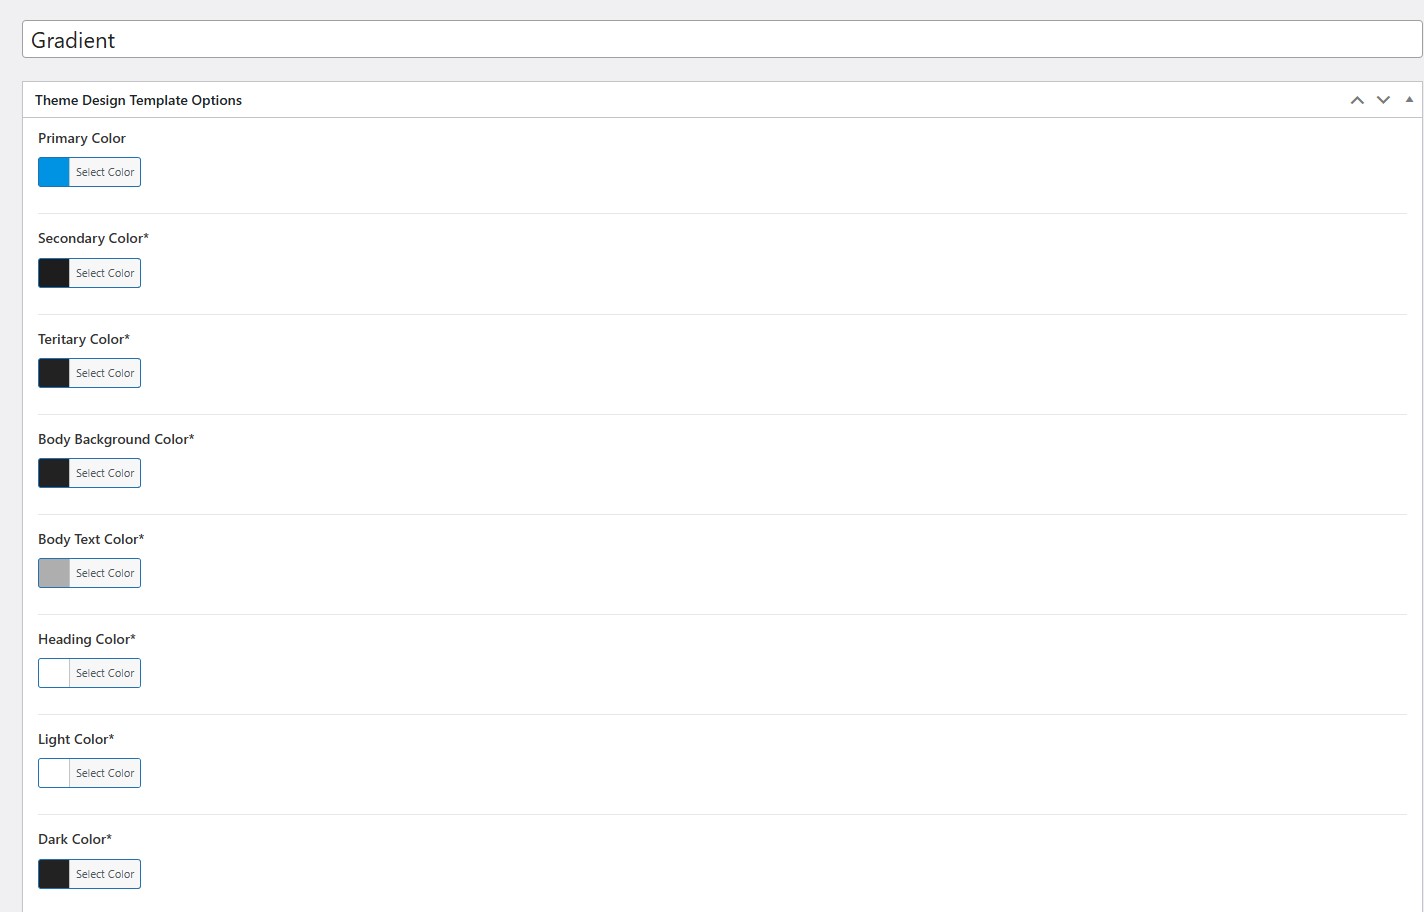Click the Secondary Color dark swatch
Screen dimensions: 1424x912
54,273
